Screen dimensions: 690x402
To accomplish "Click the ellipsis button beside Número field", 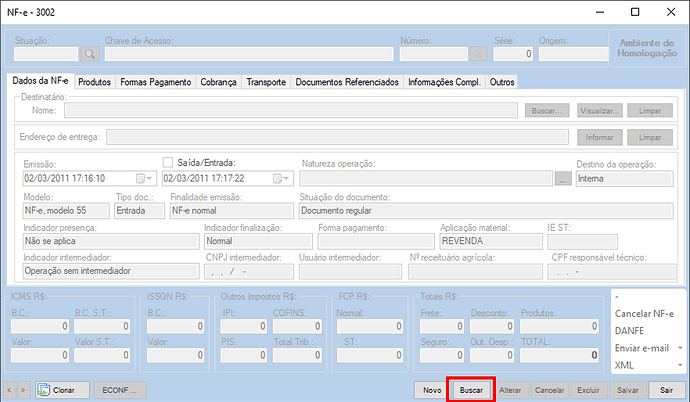I will [x=478, y=54].
